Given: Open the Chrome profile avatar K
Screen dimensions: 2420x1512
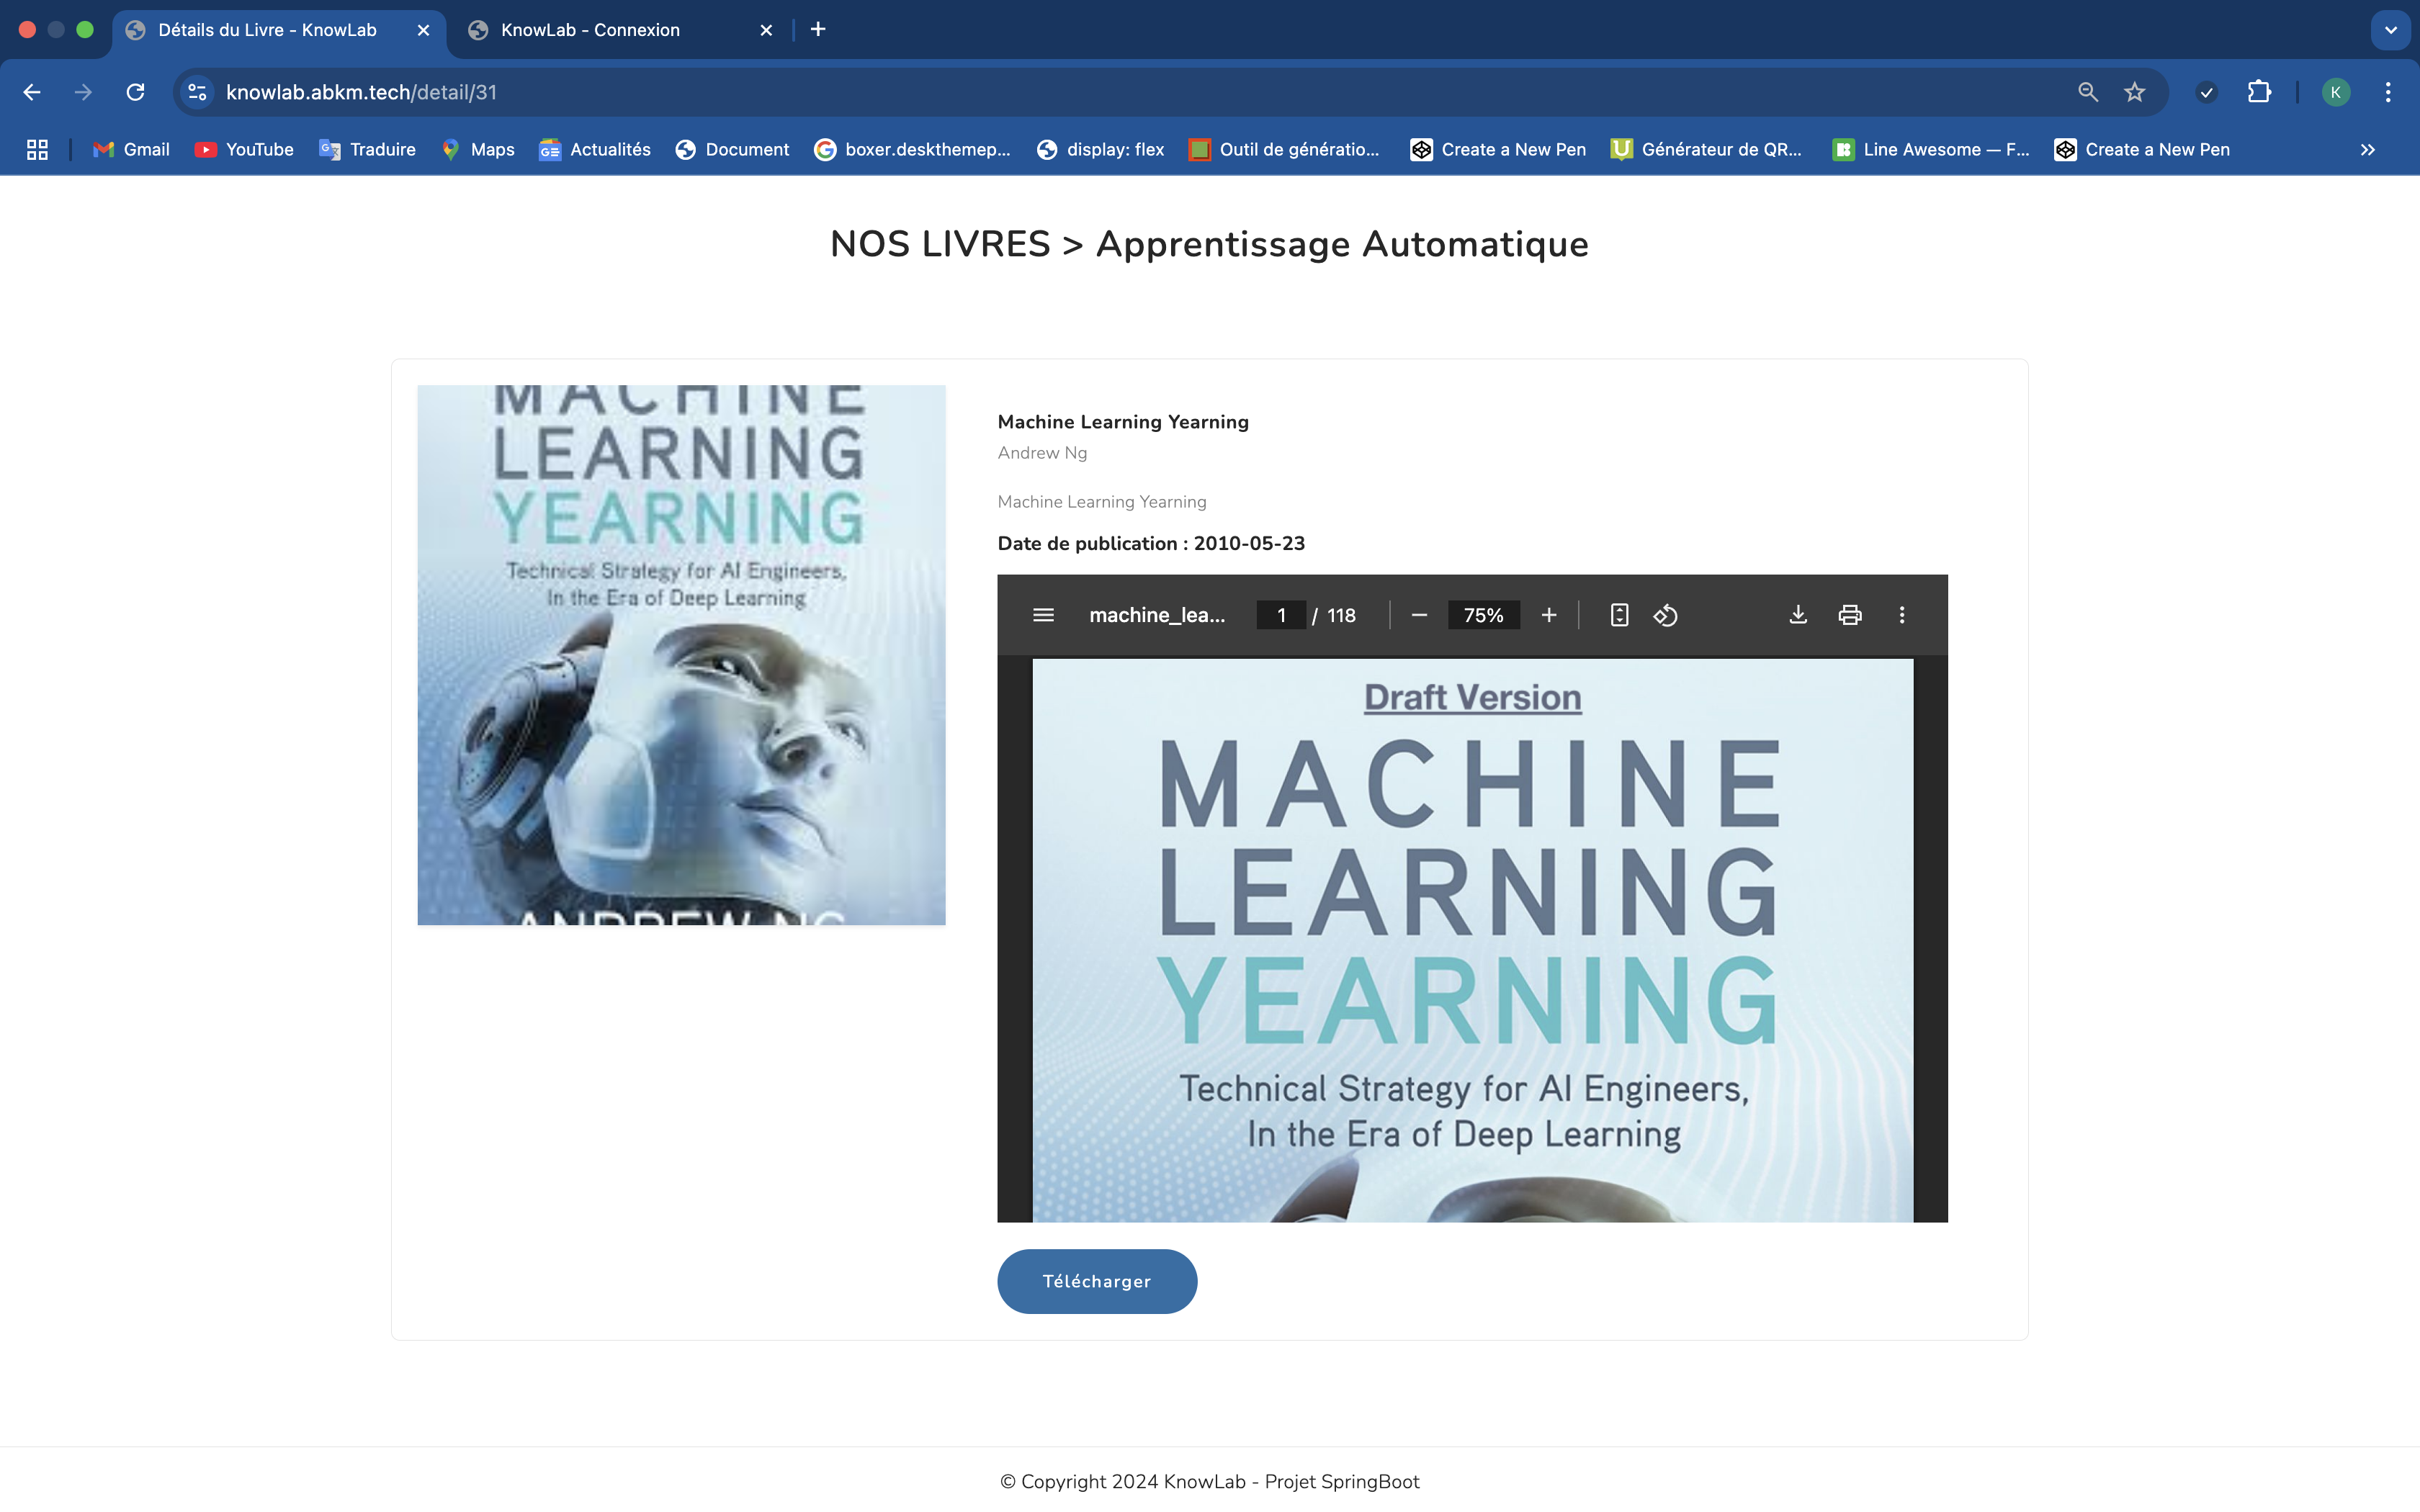Looking at the screenshot, I should click(2336, 92).
